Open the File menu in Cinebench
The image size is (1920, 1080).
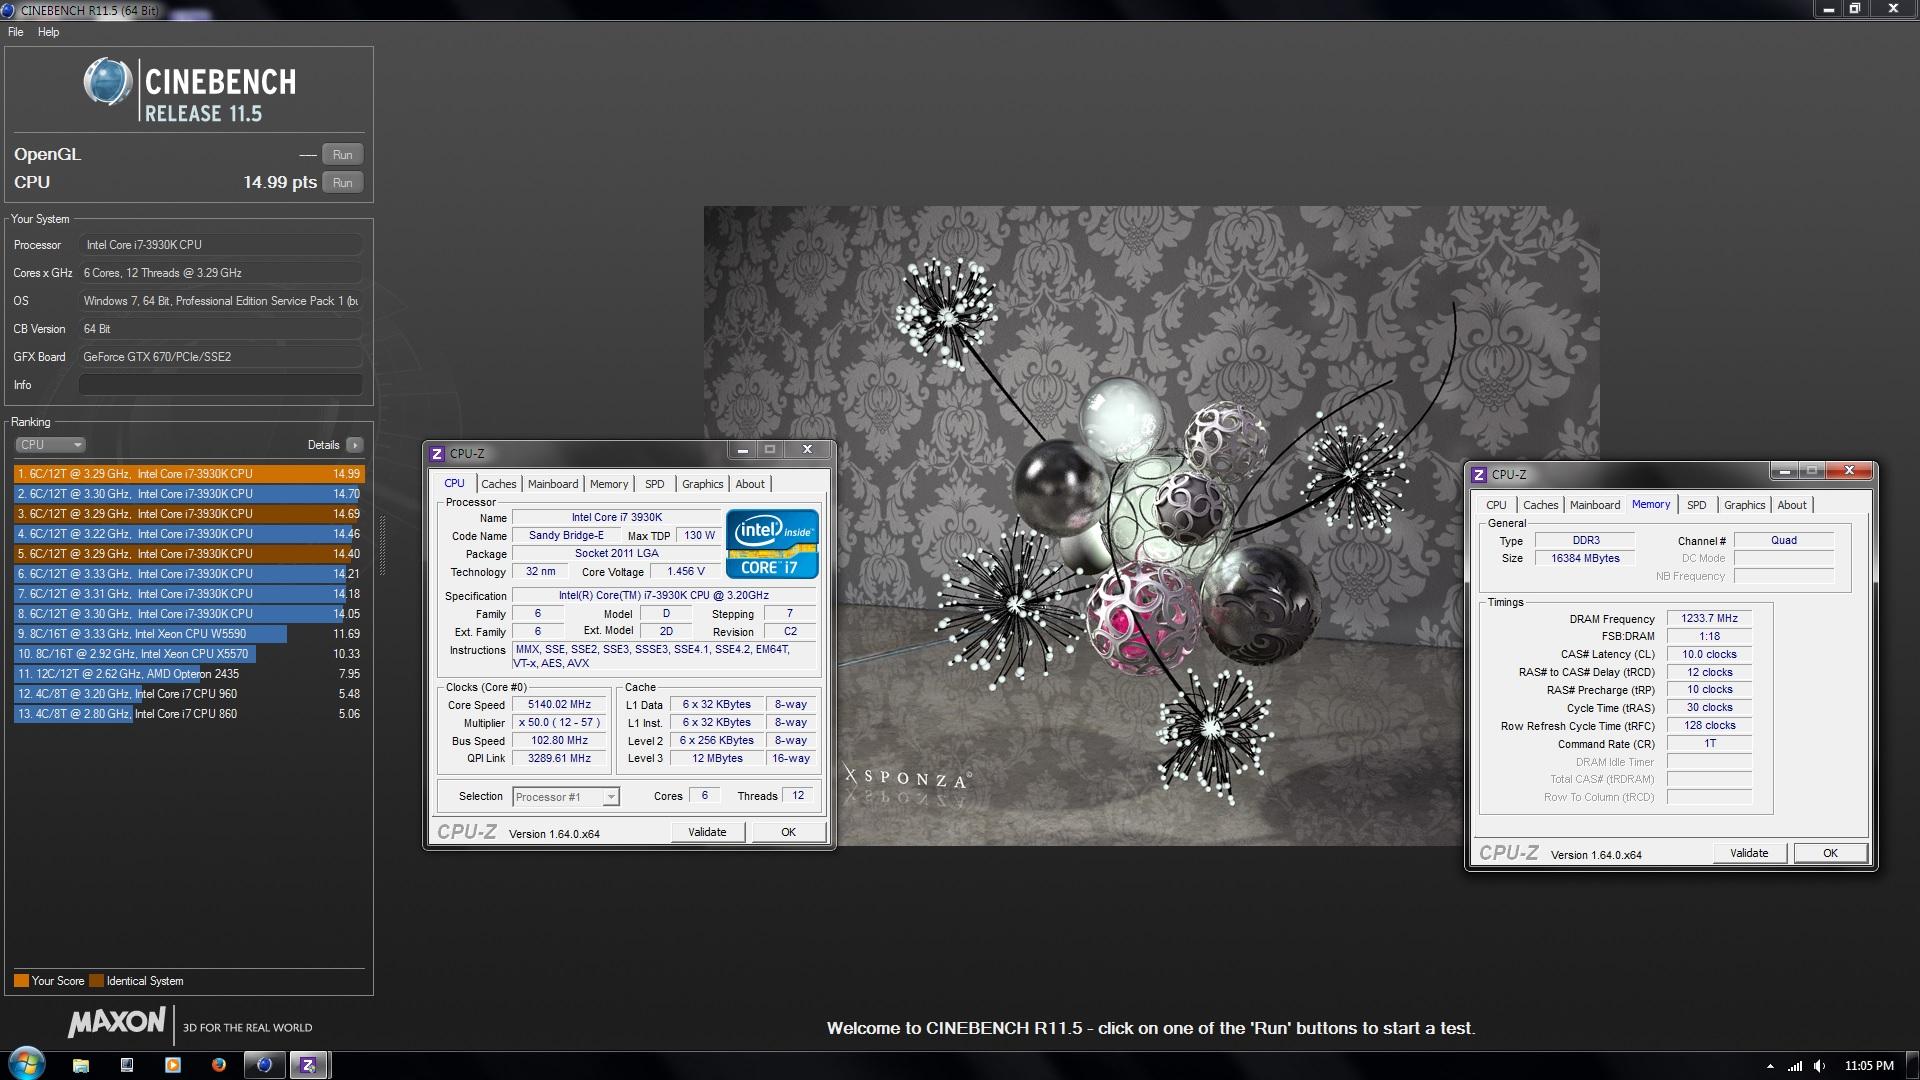[16, 32]
